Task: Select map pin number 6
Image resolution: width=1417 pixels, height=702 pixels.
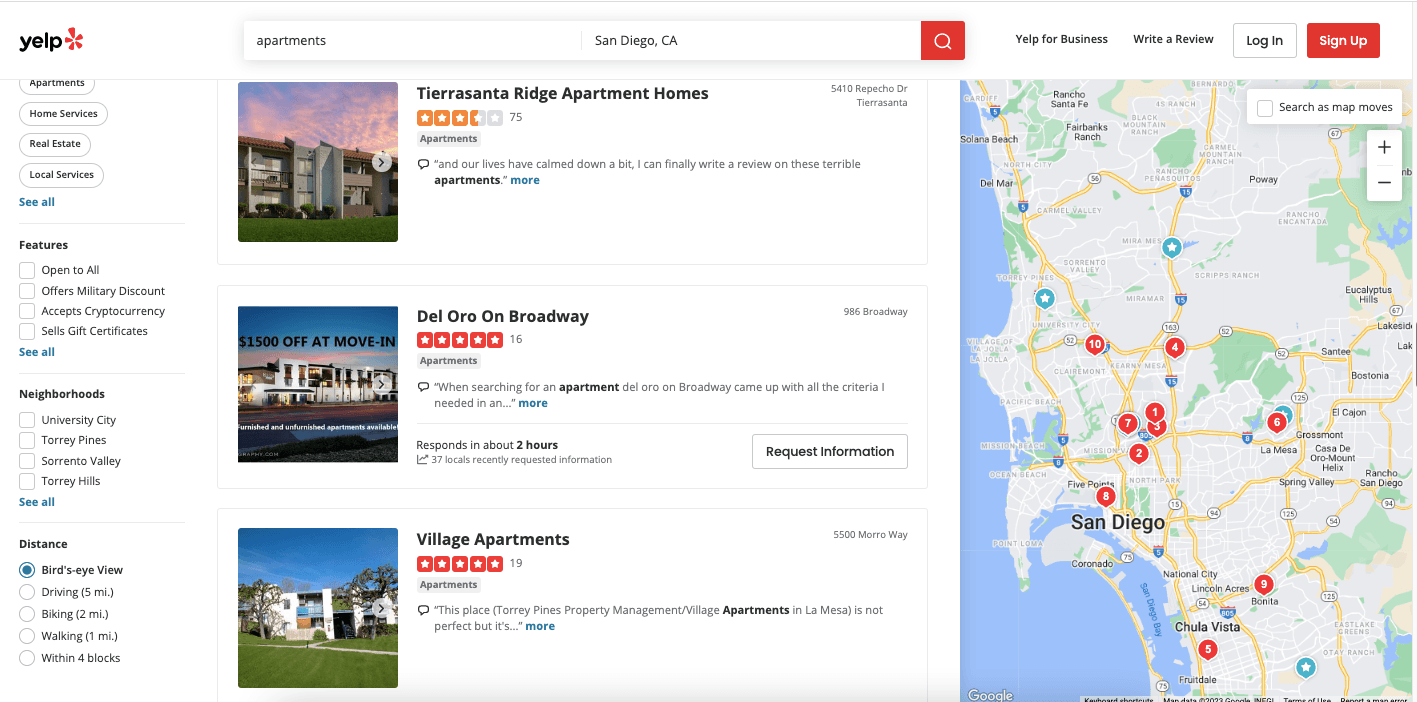Action: coord(1275,422)
